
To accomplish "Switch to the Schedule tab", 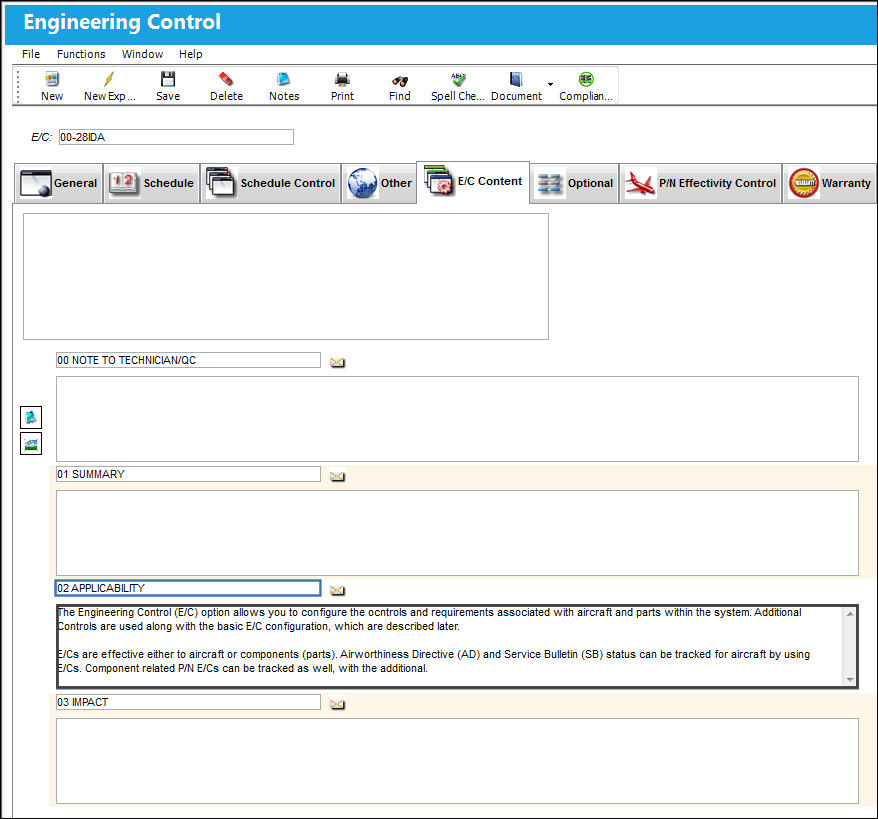I will 152,183.
